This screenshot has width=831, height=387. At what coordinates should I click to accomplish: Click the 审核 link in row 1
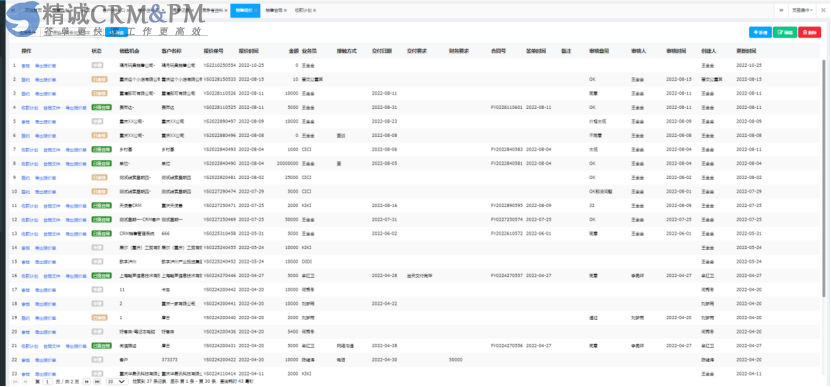(x=25, y=66)
